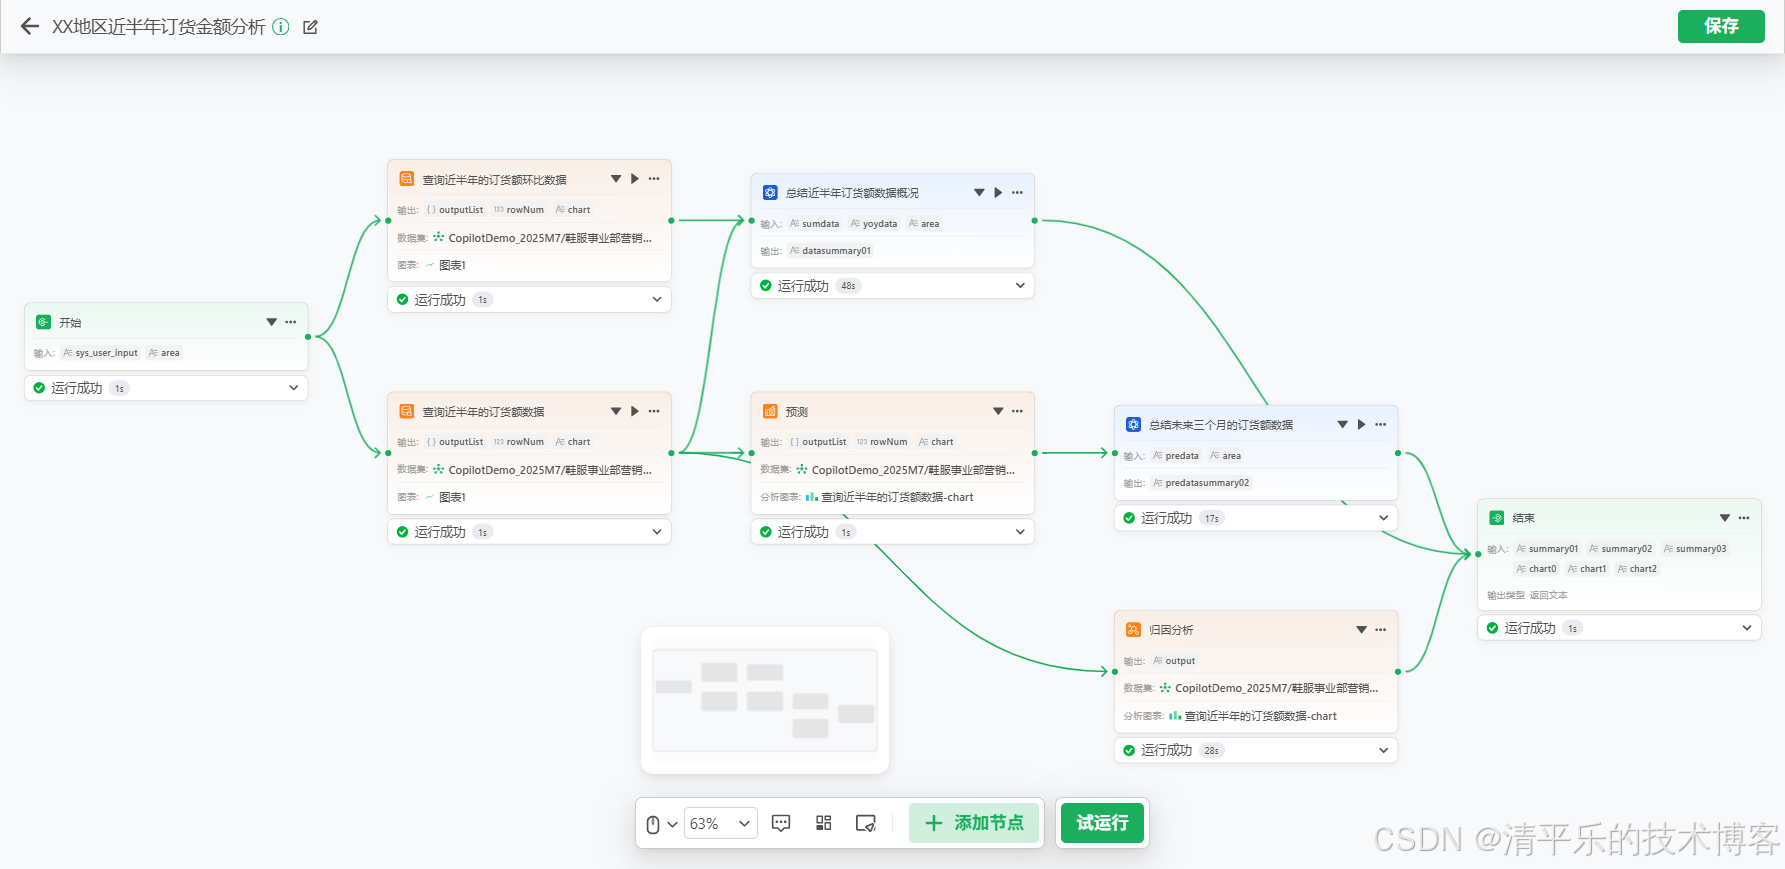Image resolution: width=1785 pixels, height=869 pixels.
Task: Click the summary01 input in 结束 node
Action: pyautogui.click(x=1547, y=549)
